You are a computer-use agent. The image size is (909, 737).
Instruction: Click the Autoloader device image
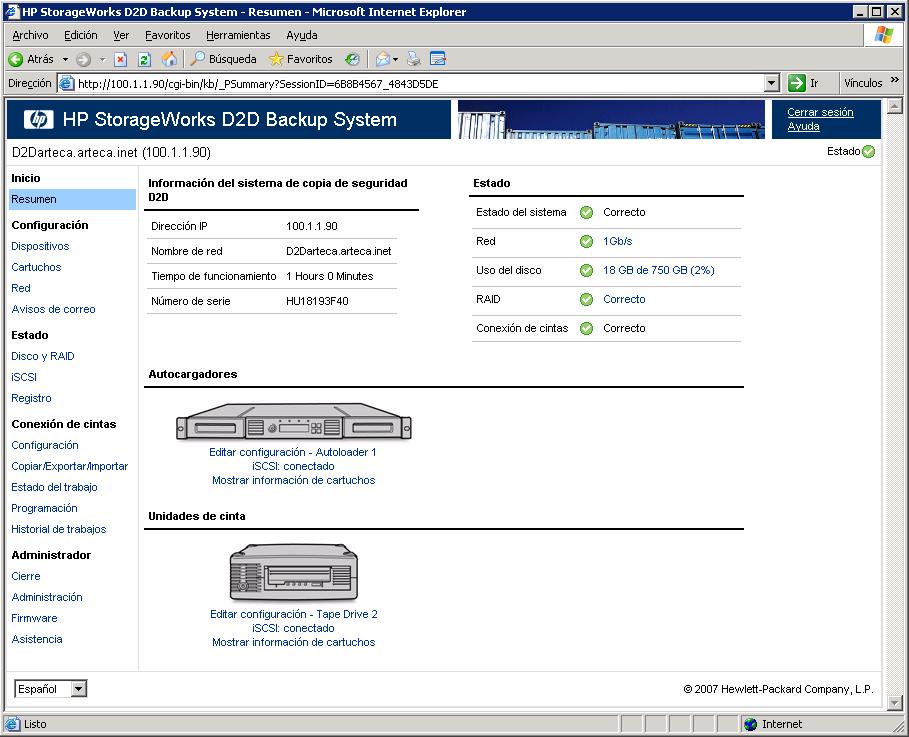tap(293, 422)
